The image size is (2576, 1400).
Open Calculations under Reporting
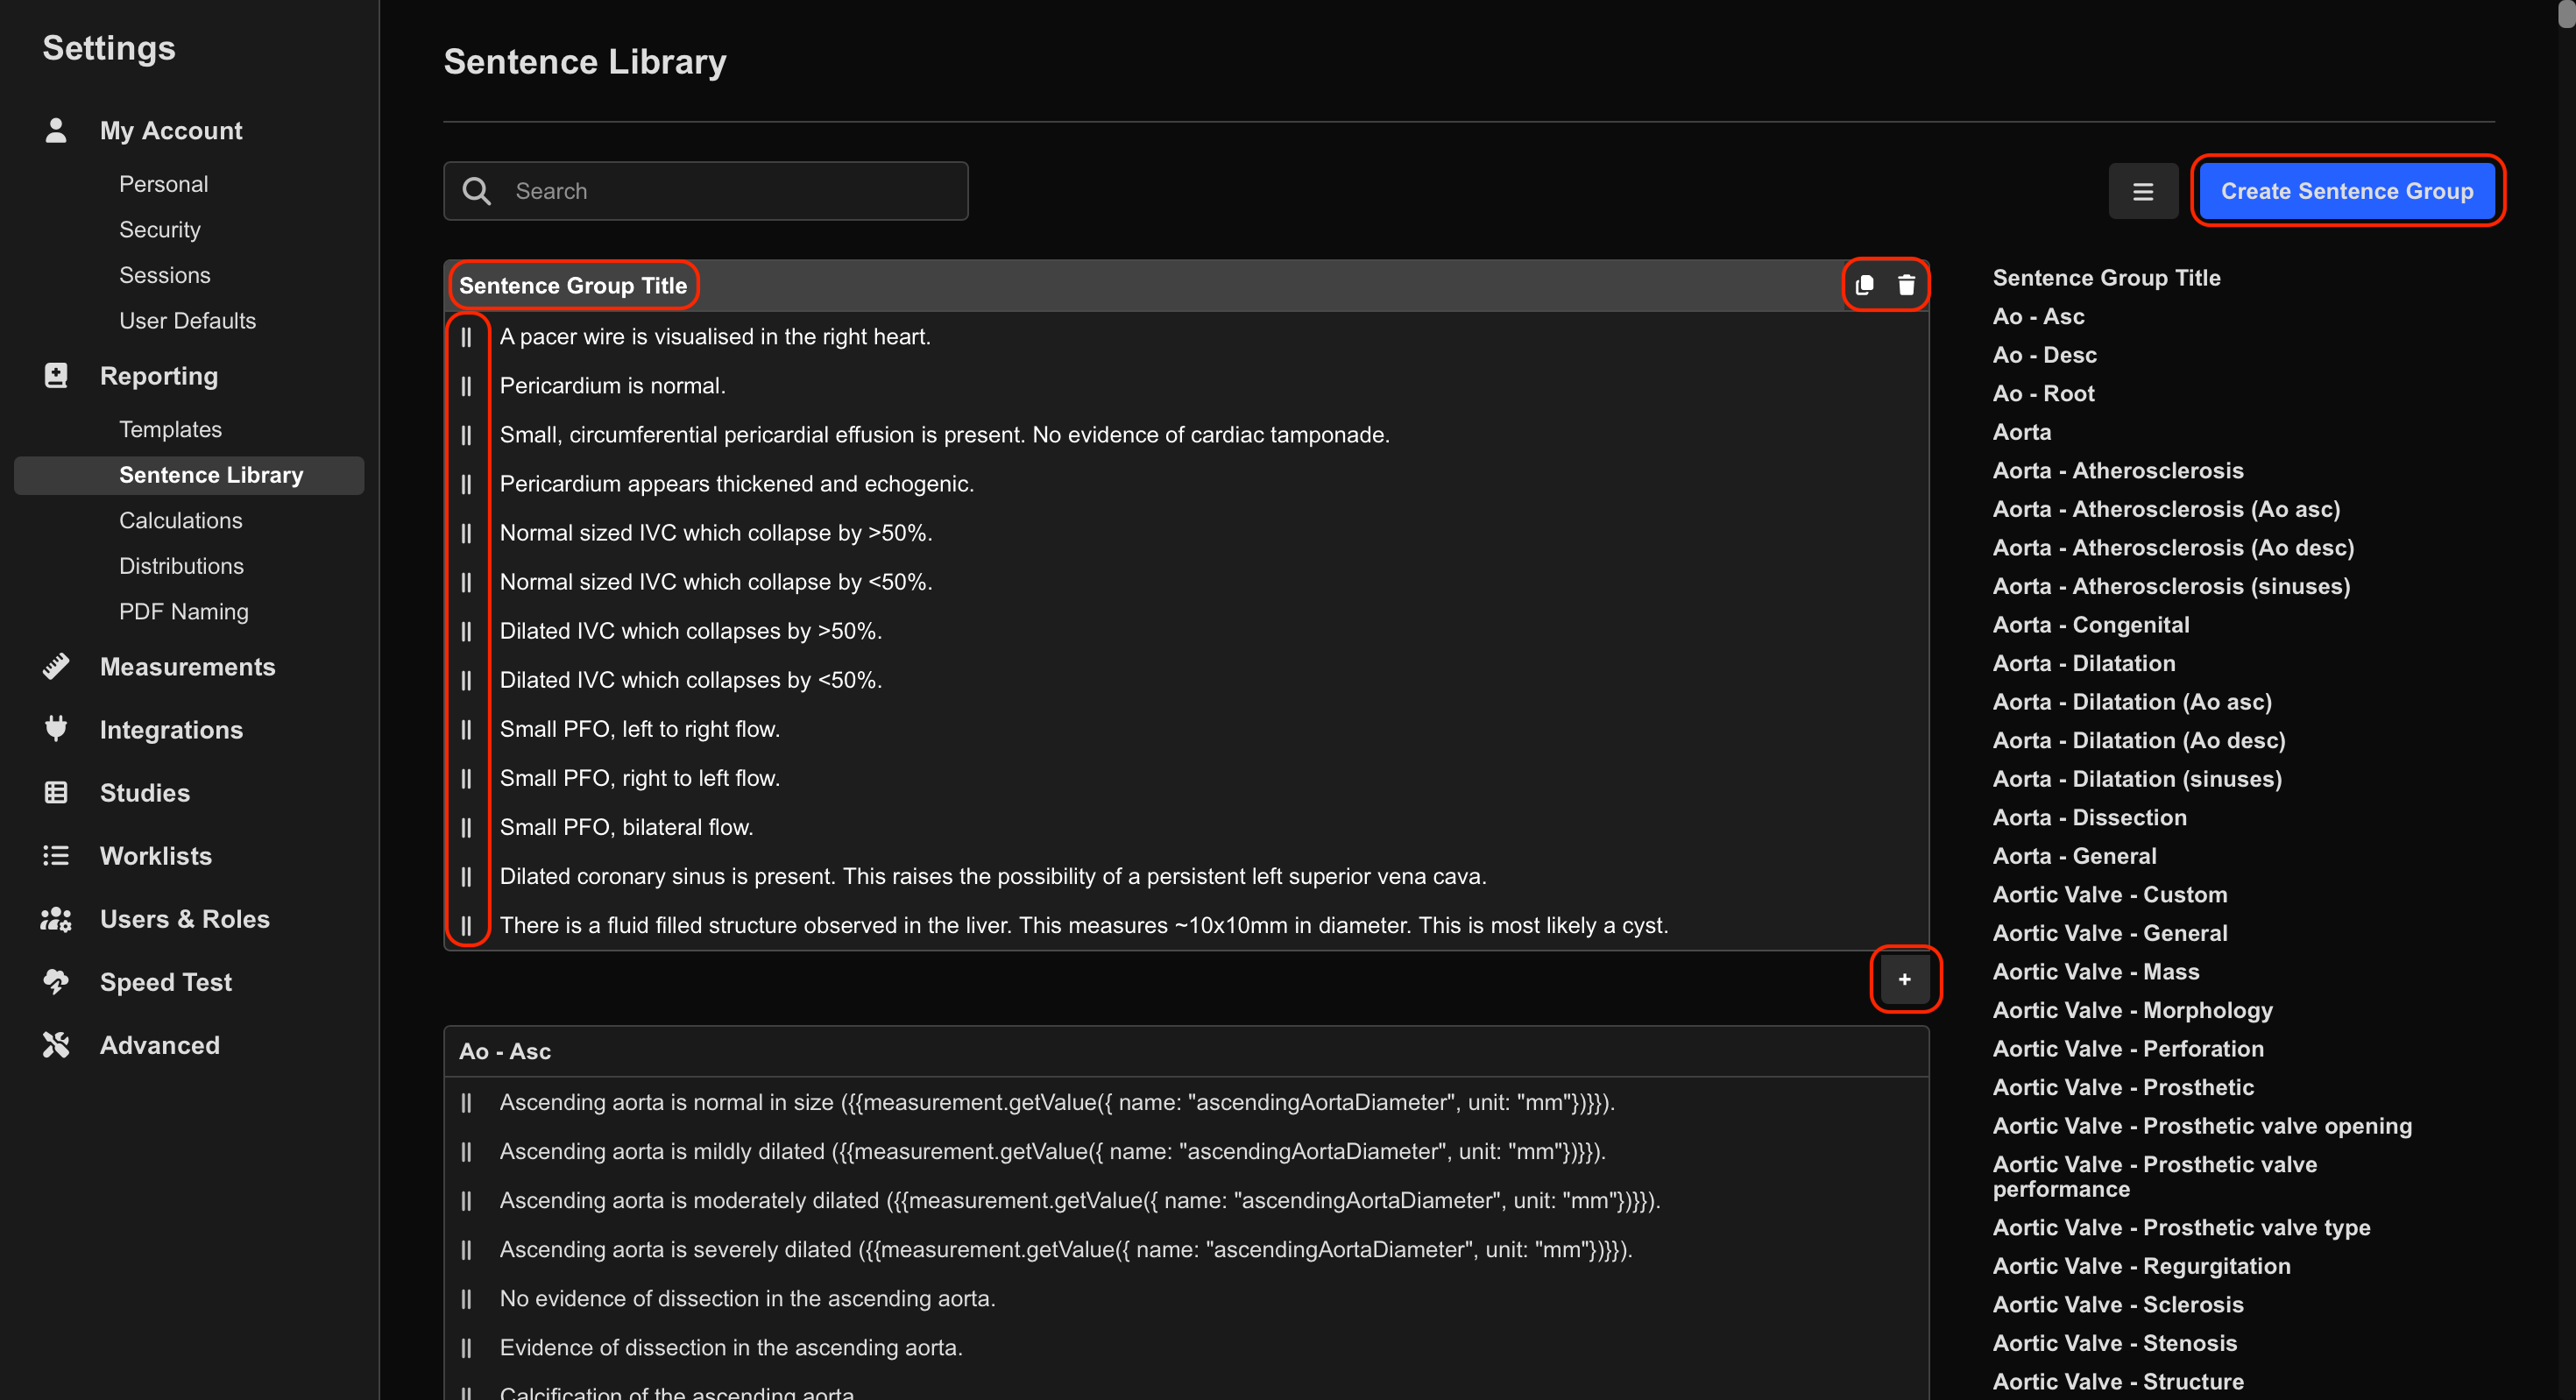click(180, 520)
